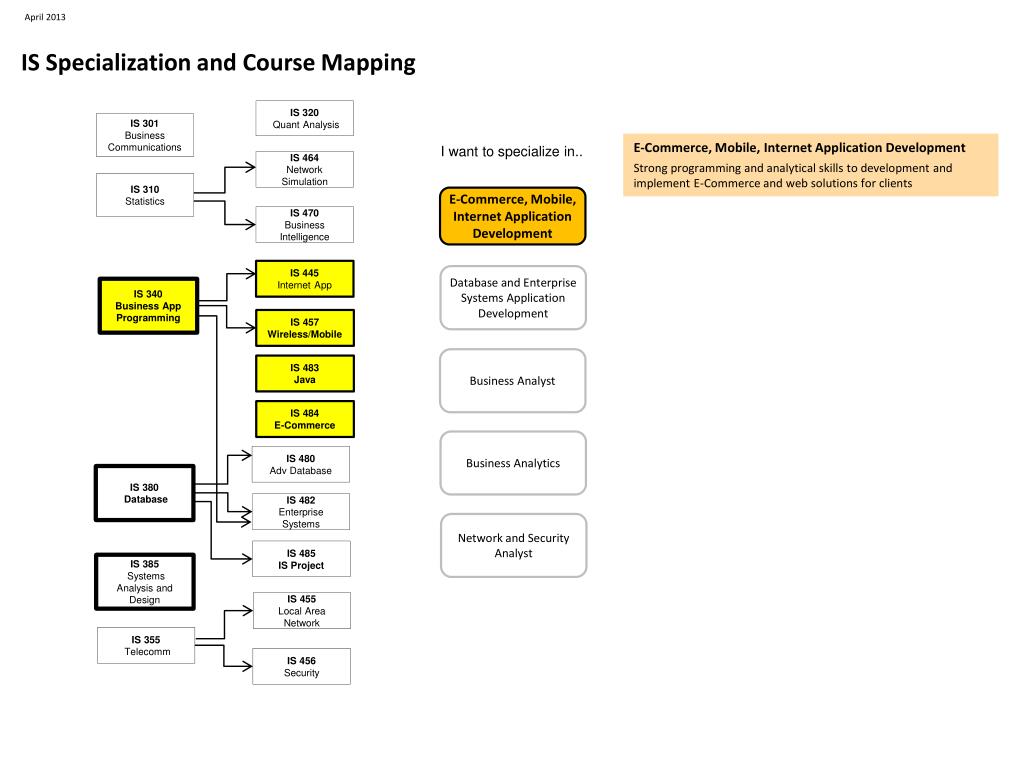This screenshot has height=768, width=1024.
Task: Click the IS 457 Wireless/Mobile course box
Action: tap(304, 328)
